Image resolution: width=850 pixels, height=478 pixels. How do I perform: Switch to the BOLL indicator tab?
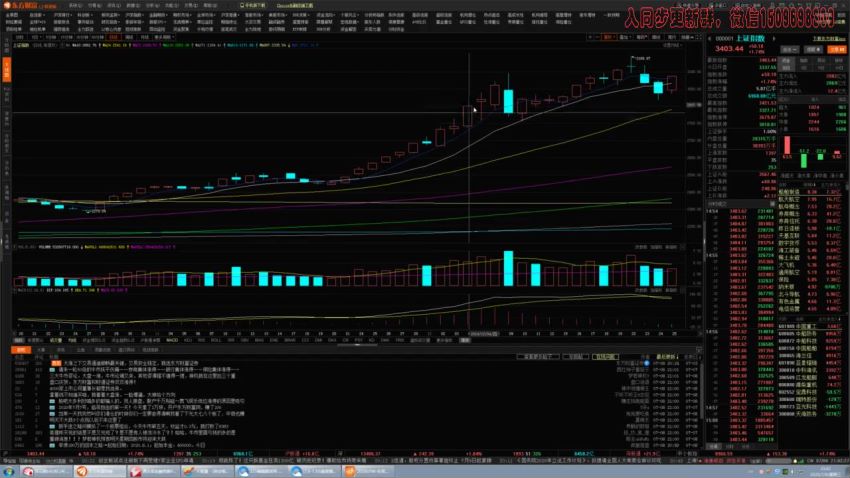(x=216, y=340)
